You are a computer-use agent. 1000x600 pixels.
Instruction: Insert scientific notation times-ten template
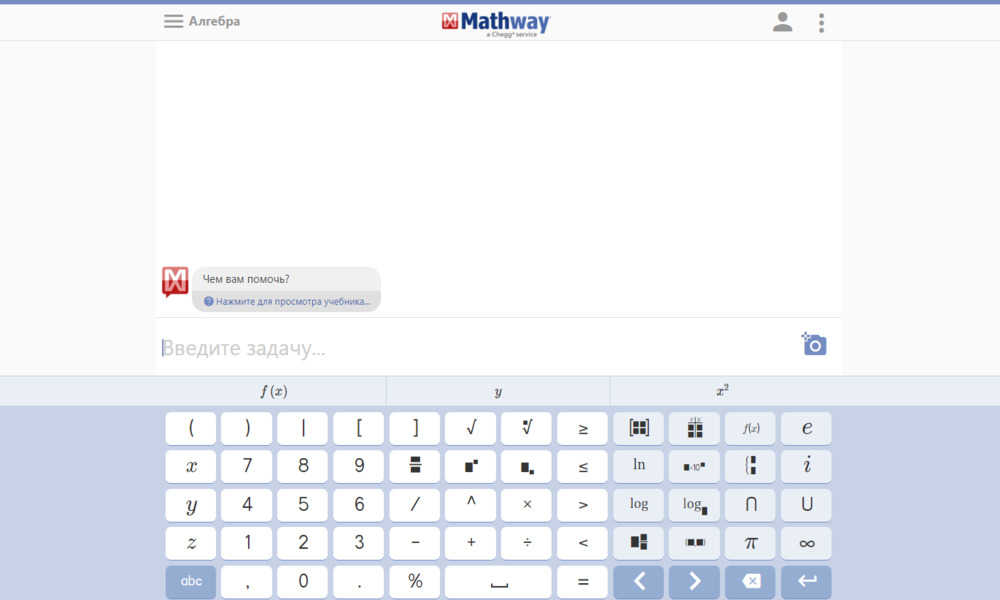point(694,466)
